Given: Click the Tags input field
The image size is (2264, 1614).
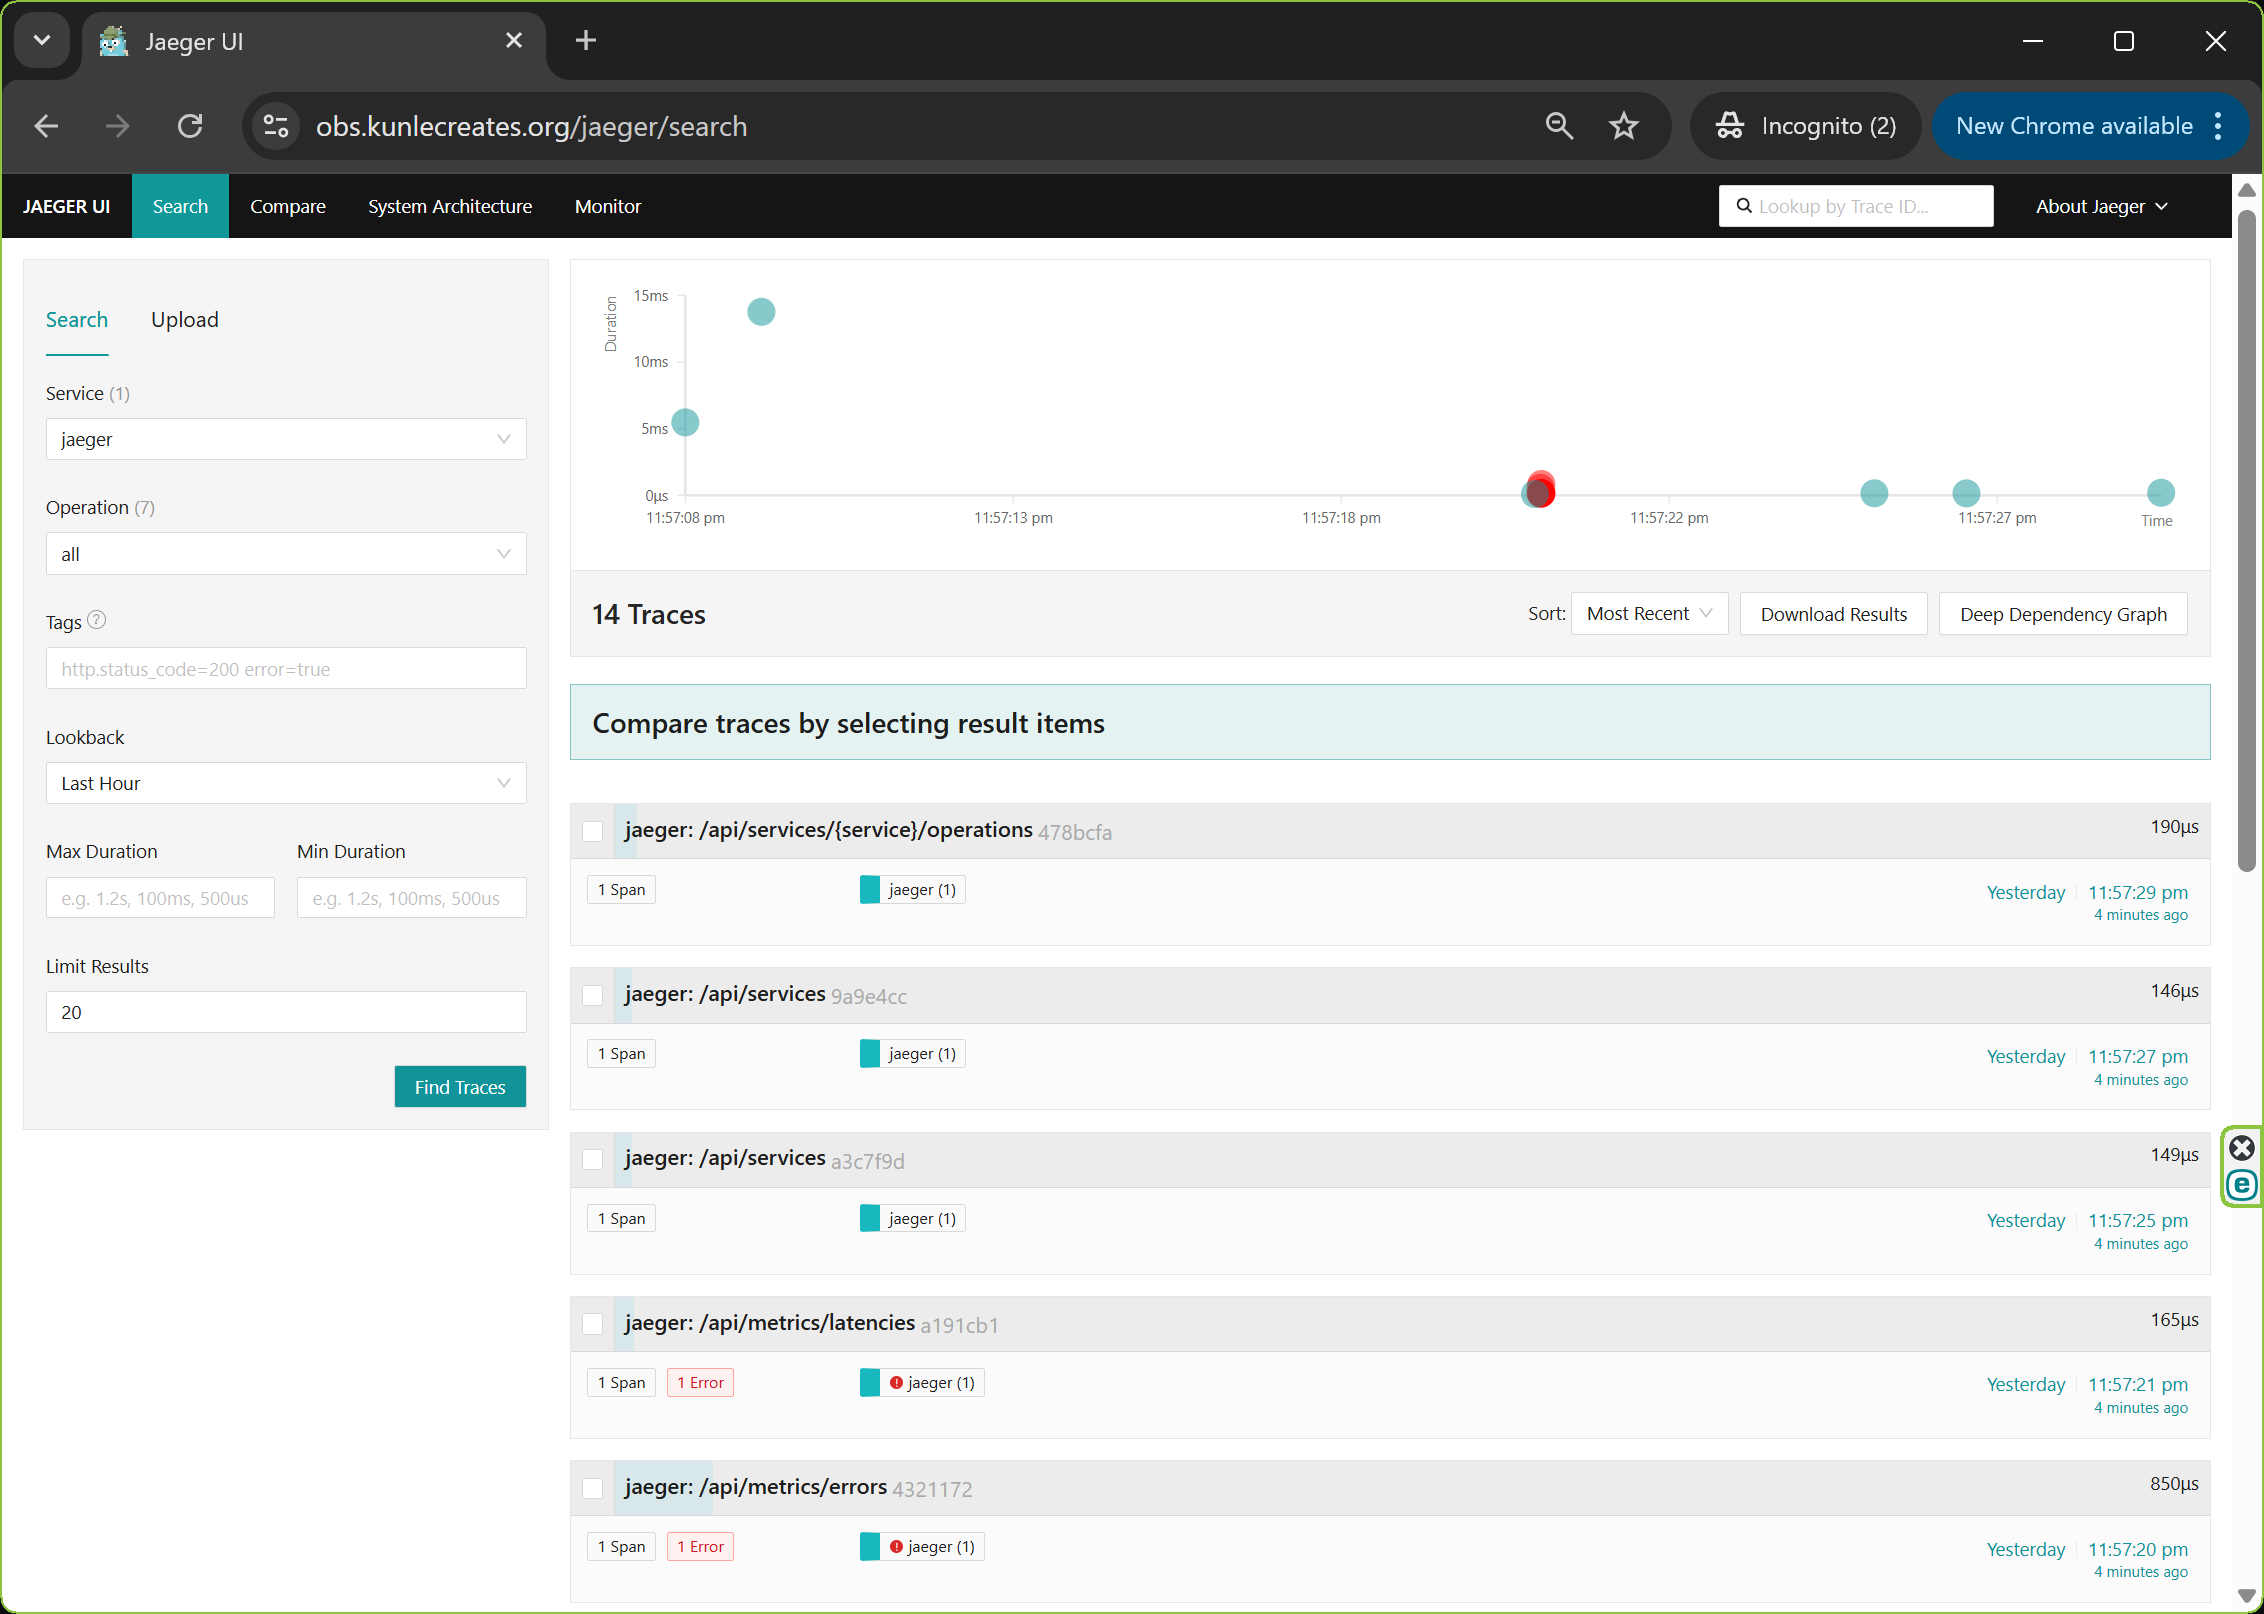Looking at the screenshot, I should pyautogui.click(x=286, y=668).
